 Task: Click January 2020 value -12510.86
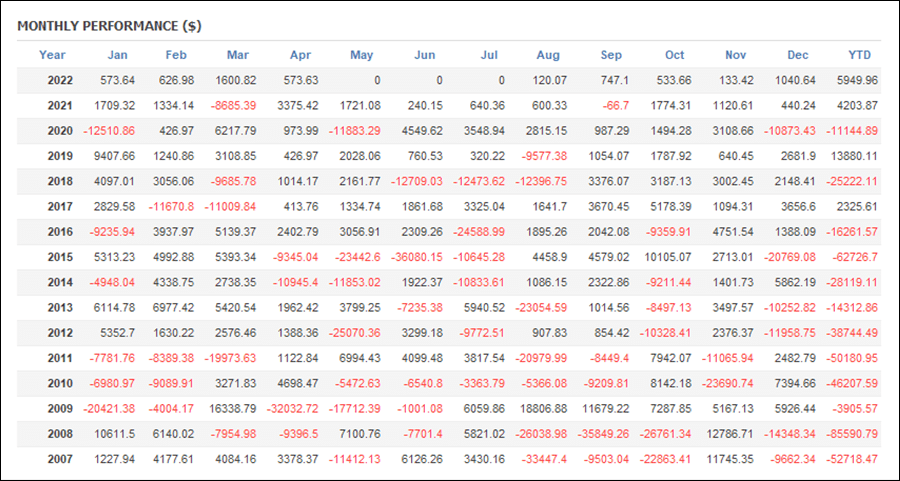tap(109, 131)
